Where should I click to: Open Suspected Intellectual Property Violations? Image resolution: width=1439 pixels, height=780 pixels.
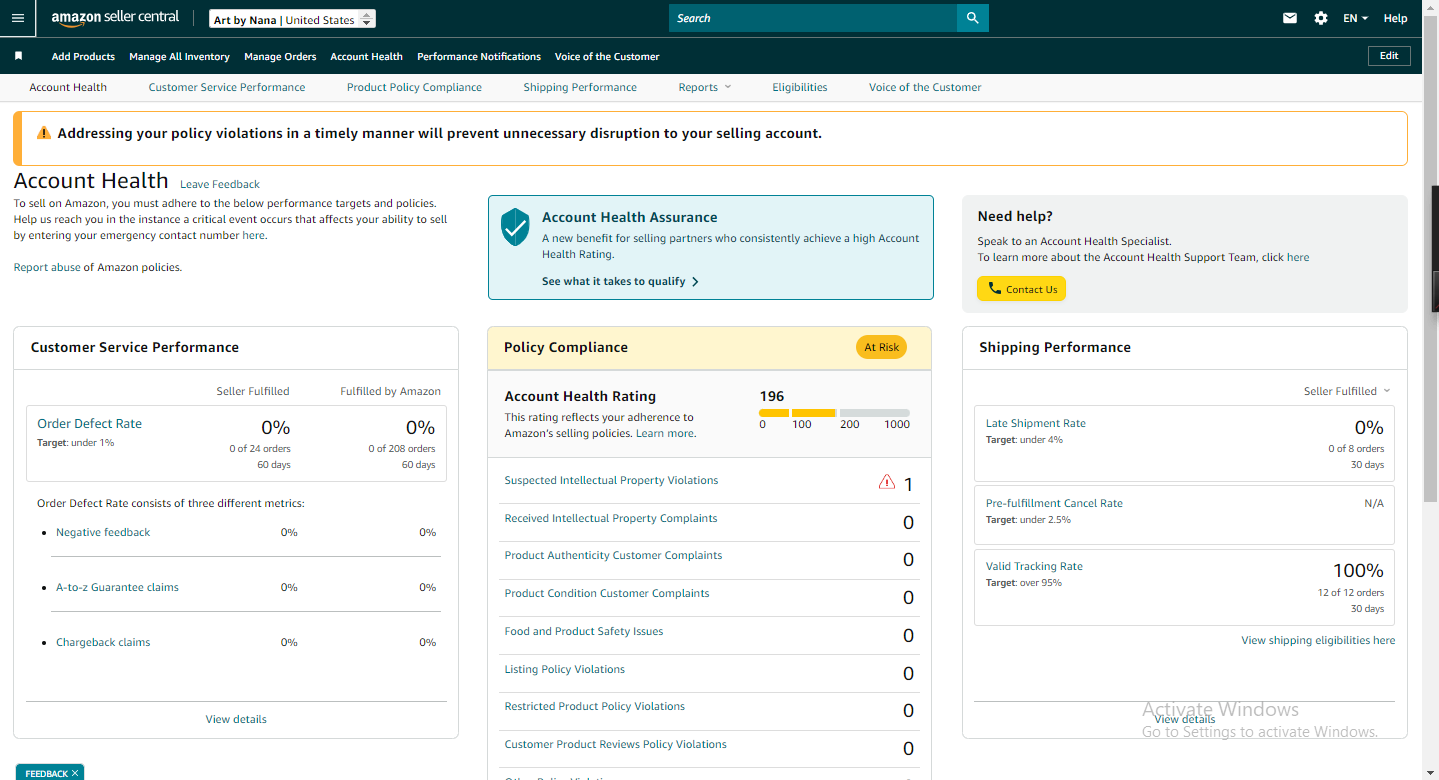[x=611, y=480]
